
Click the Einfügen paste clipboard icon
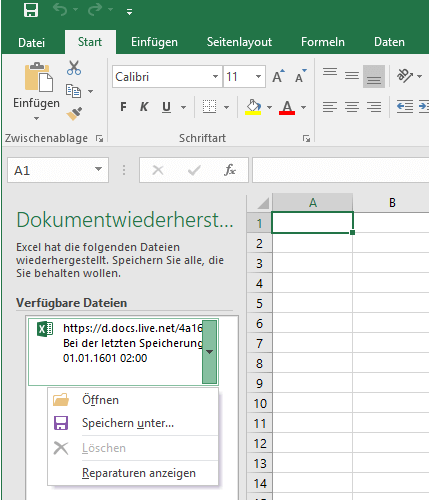tap(38, 77)
